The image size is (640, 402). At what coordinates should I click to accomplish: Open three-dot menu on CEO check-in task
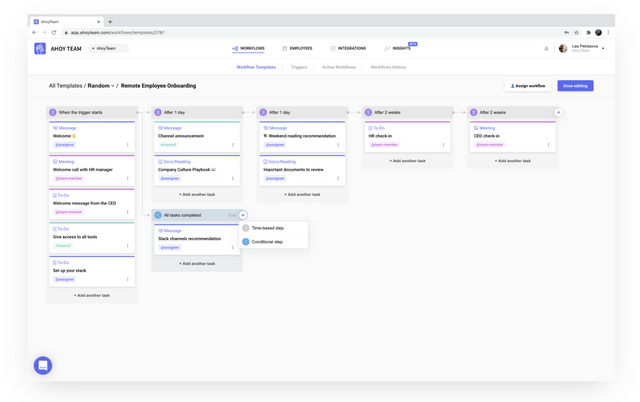click(548, 144)
